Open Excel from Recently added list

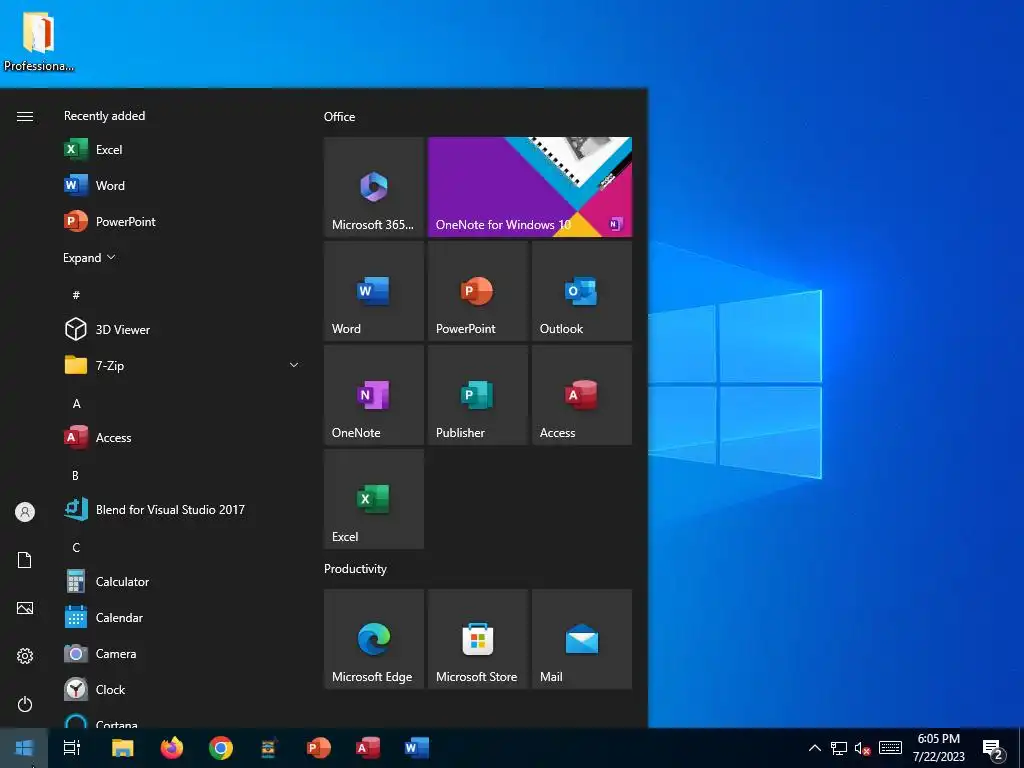(x=183, y=150)
